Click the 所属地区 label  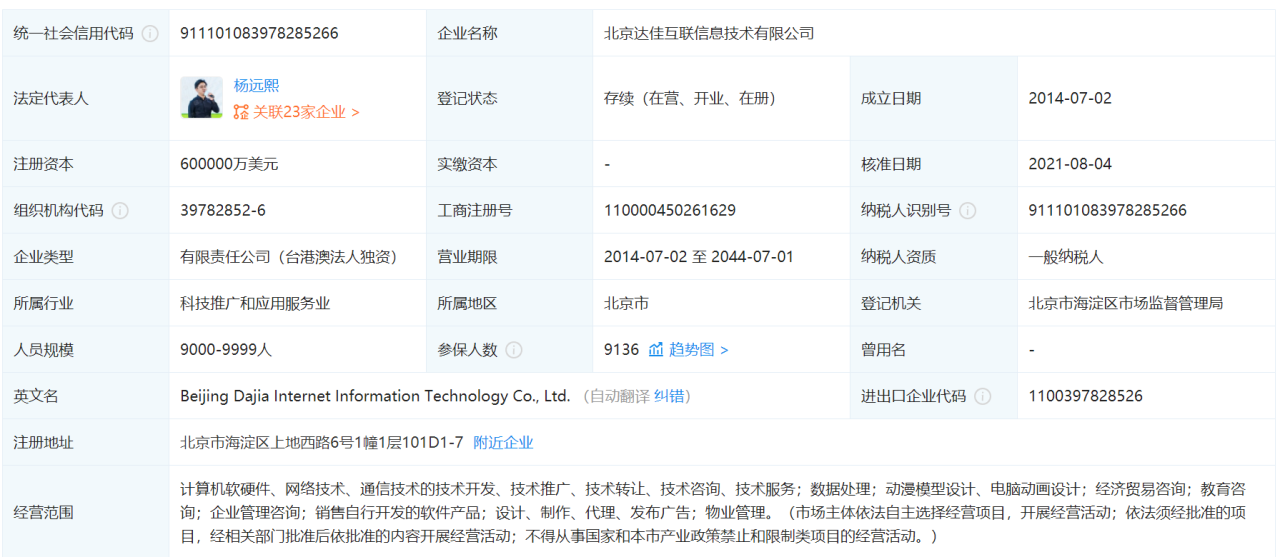coord(467,303)
